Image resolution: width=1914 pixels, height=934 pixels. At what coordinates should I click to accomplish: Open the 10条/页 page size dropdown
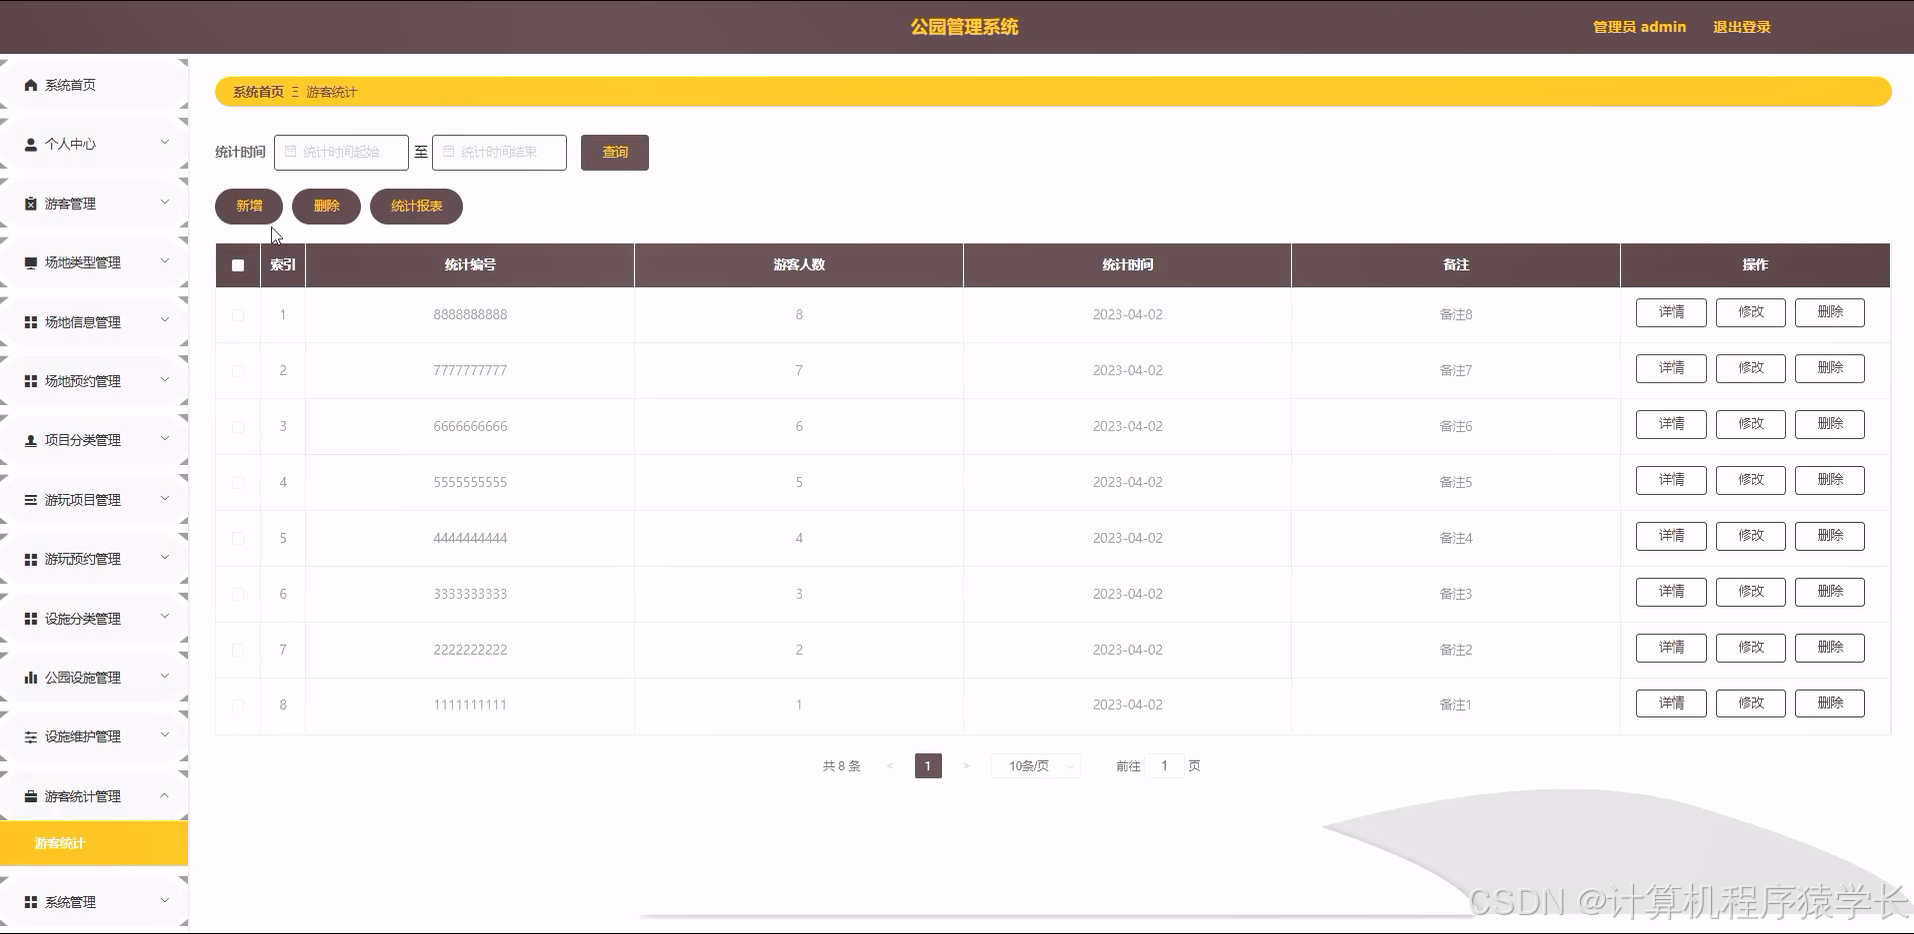1036,766
